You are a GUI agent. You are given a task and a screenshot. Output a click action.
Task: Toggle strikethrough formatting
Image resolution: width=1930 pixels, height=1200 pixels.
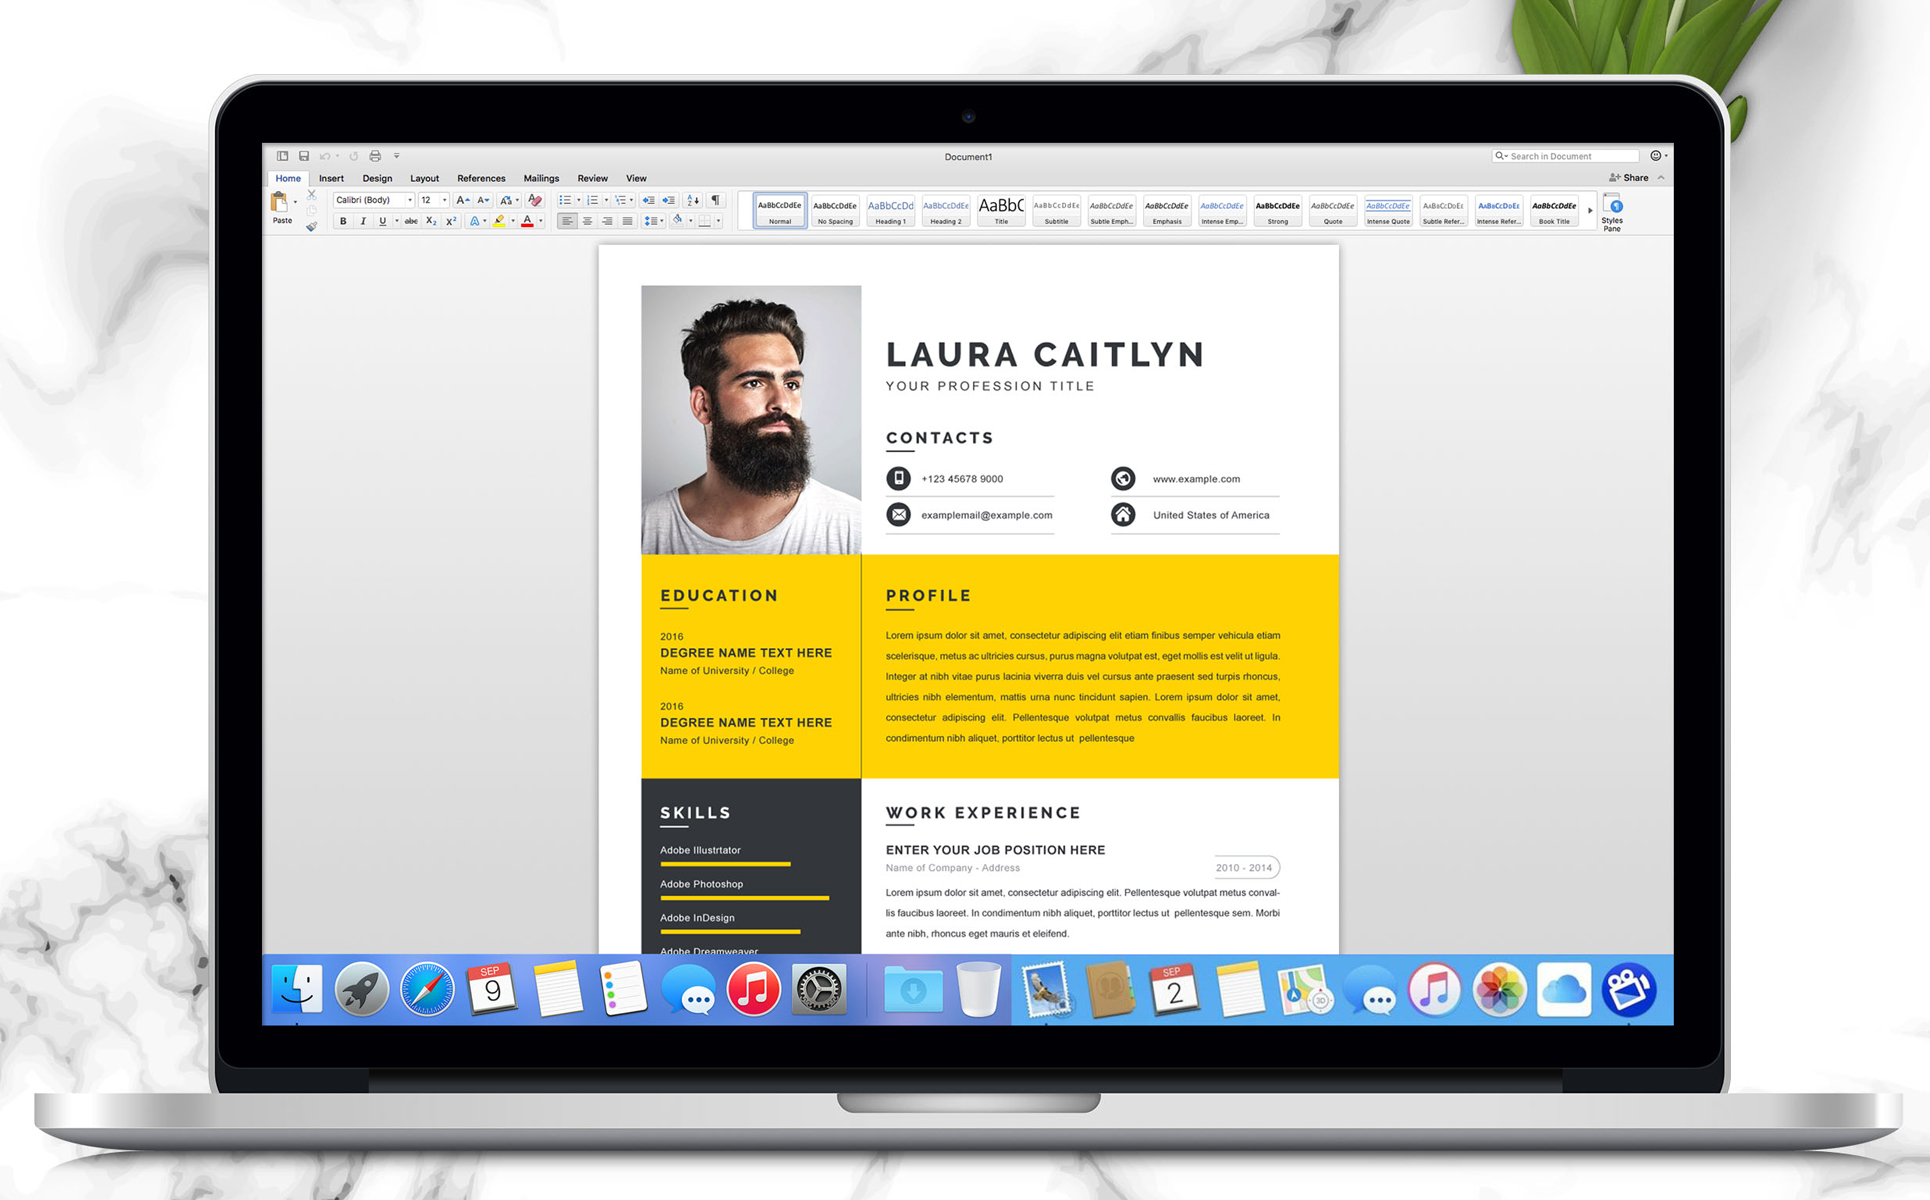coord(411,221)
